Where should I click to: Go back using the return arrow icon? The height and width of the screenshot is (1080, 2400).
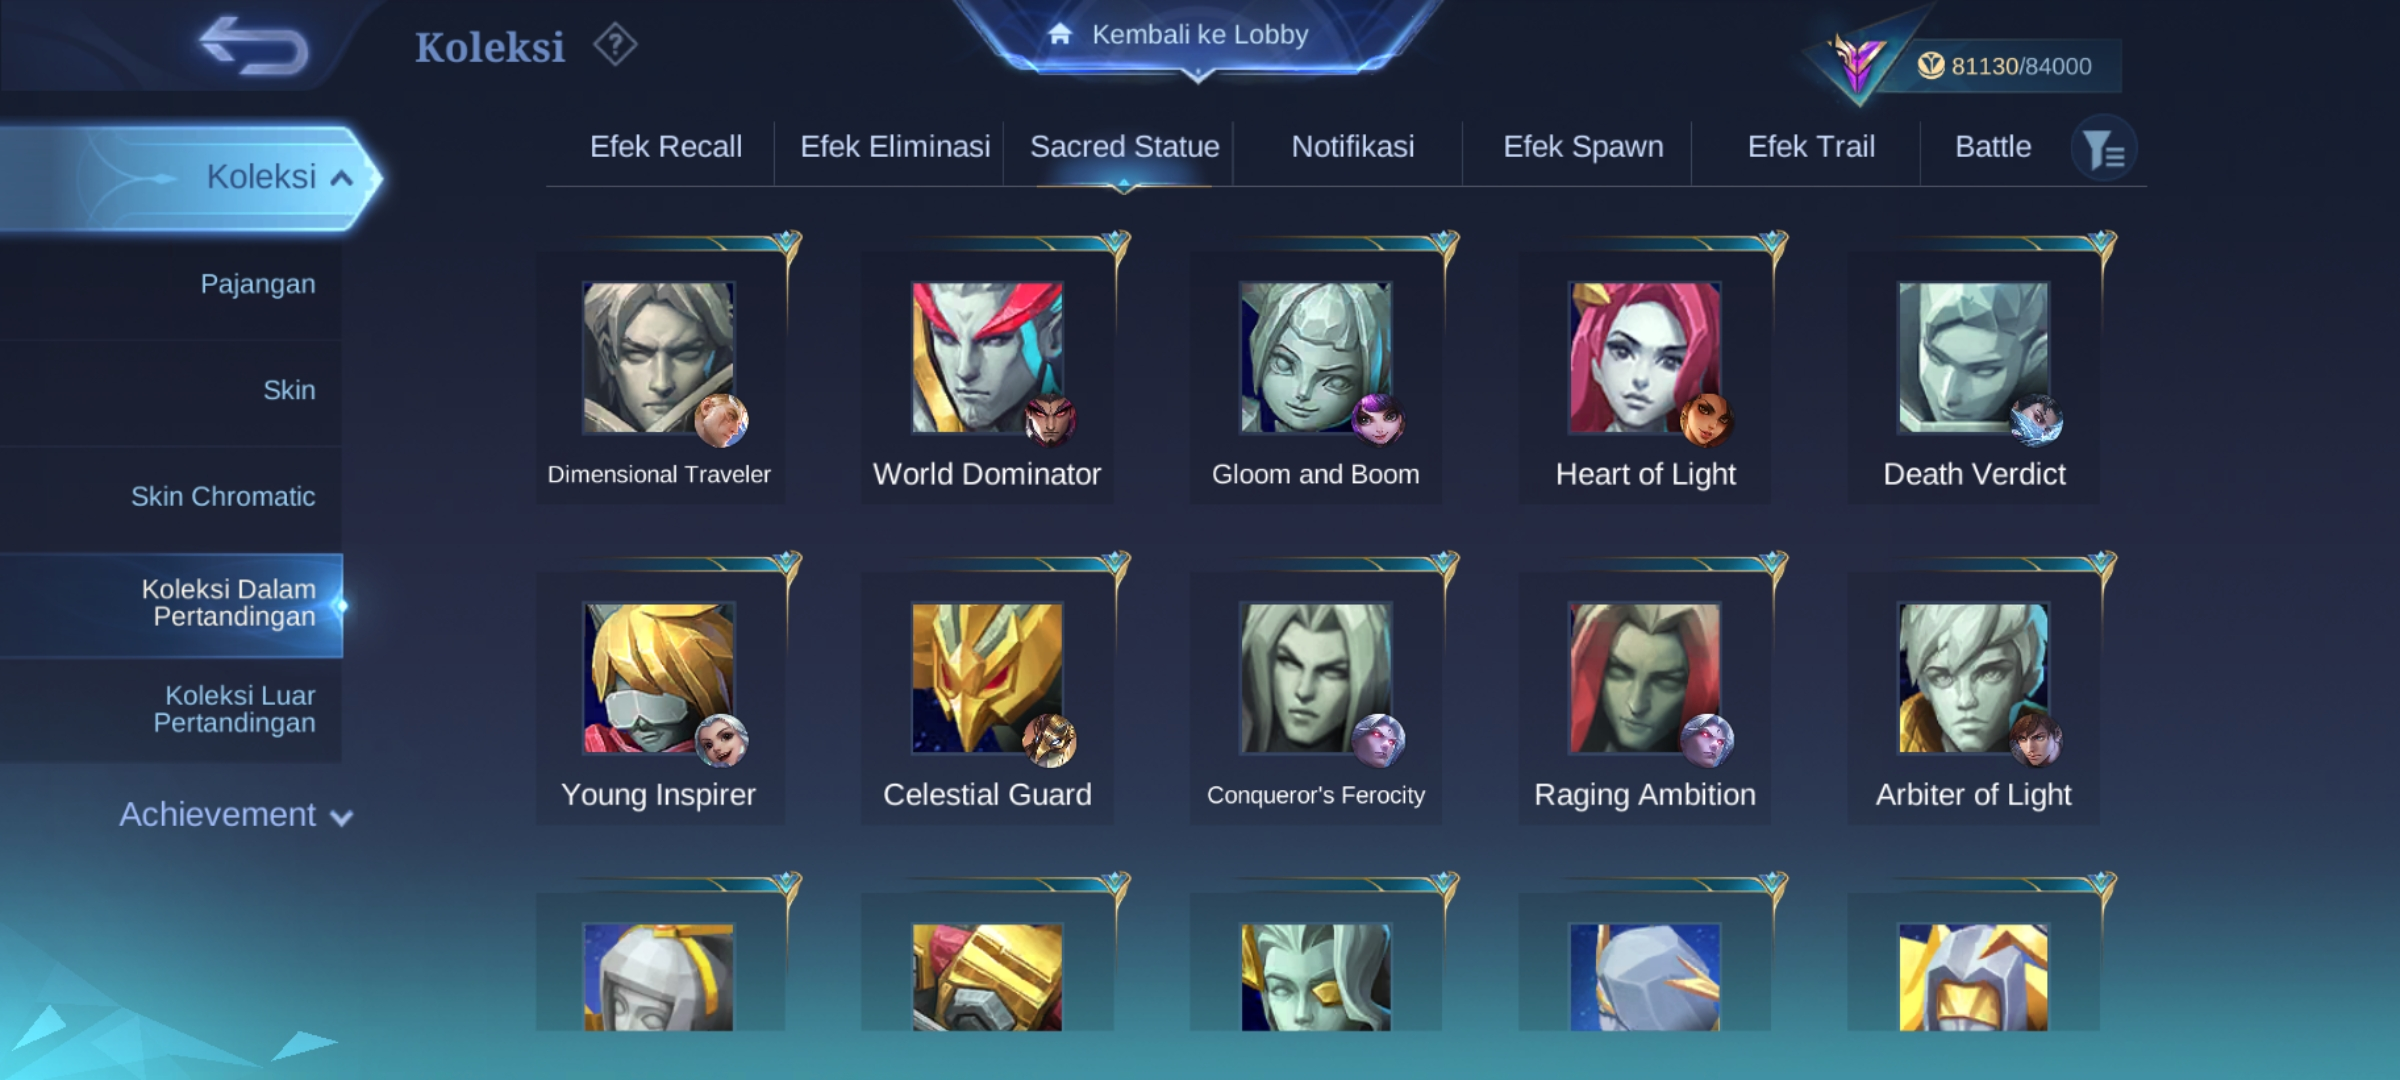[x=253, y=46]
